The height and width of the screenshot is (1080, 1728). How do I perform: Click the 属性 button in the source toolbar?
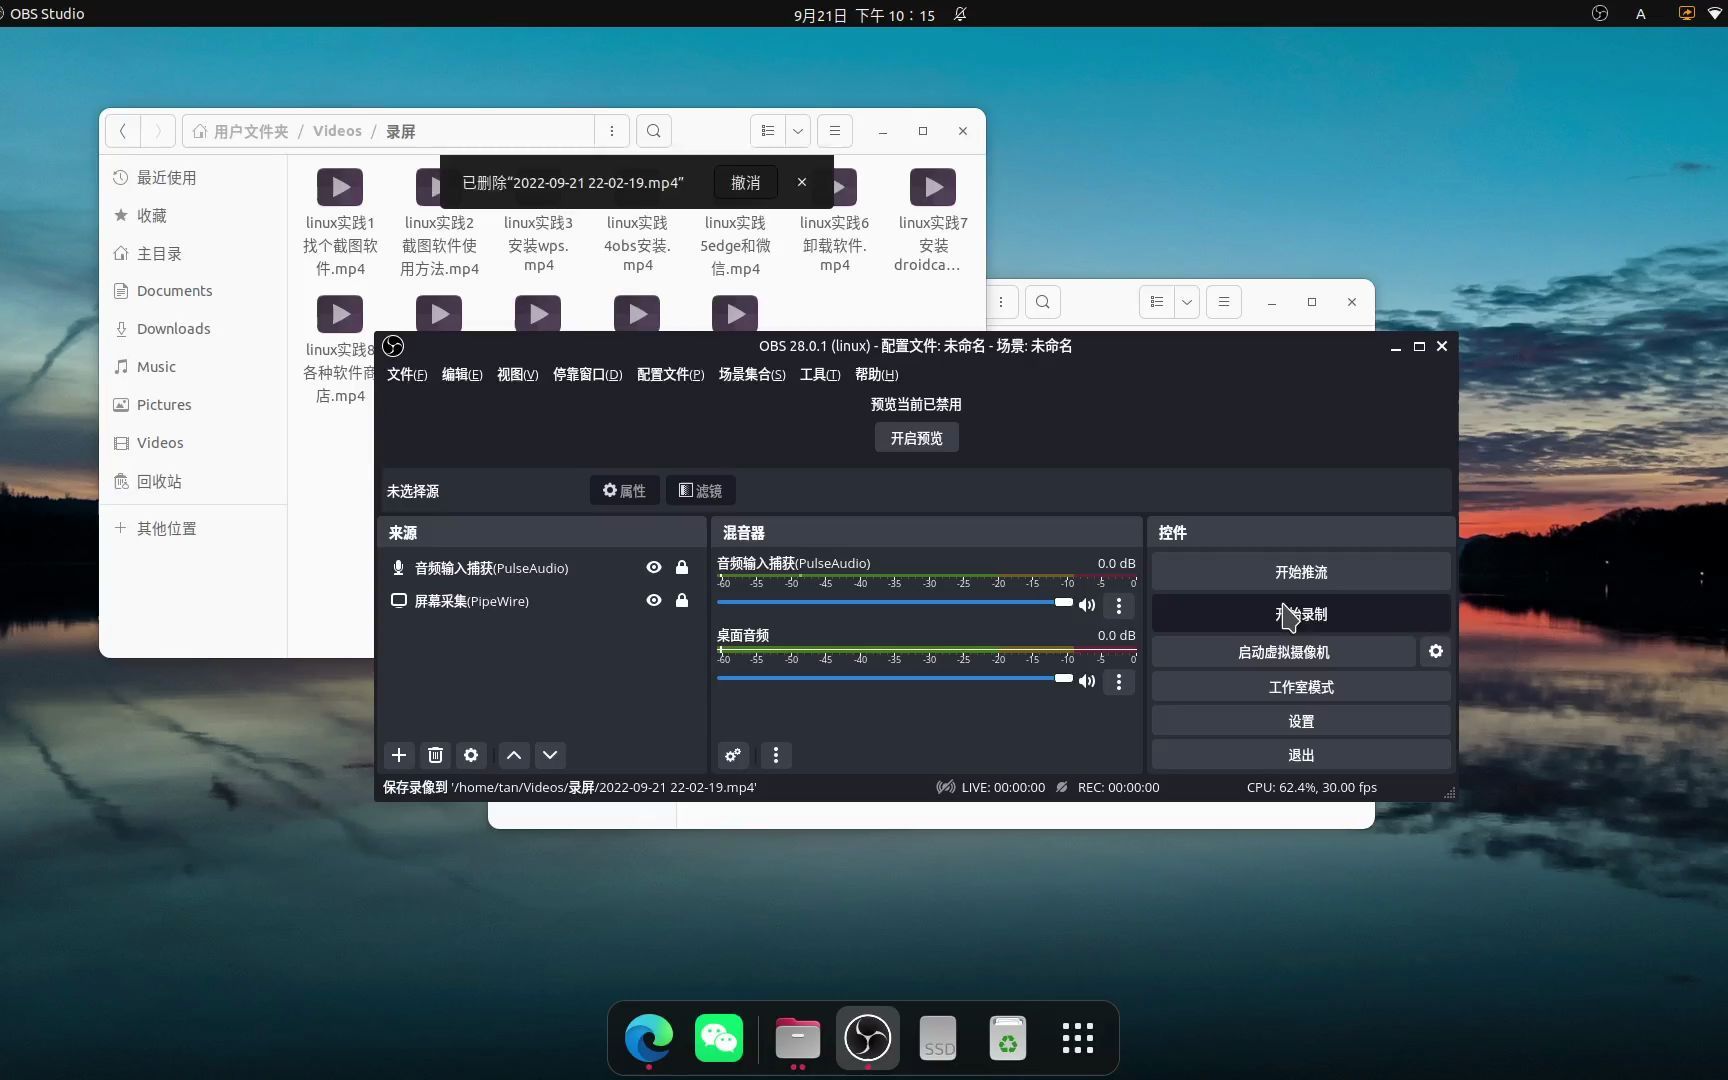[624, 490]
